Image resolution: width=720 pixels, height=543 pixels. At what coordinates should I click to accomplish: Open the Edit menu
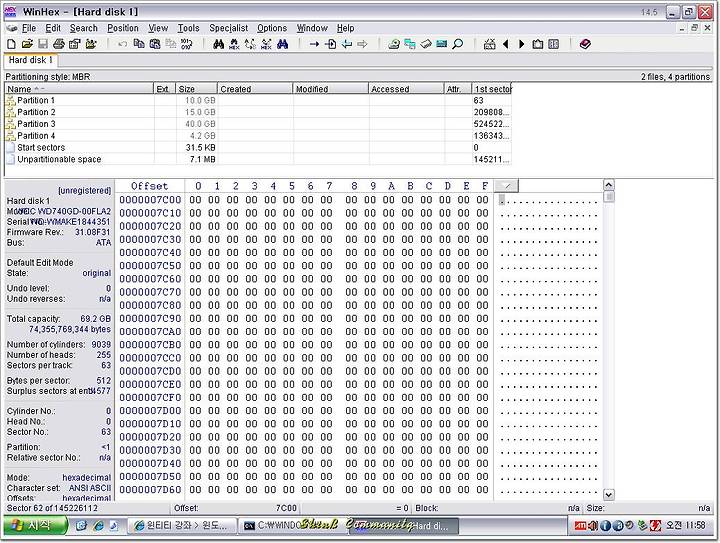53,28
